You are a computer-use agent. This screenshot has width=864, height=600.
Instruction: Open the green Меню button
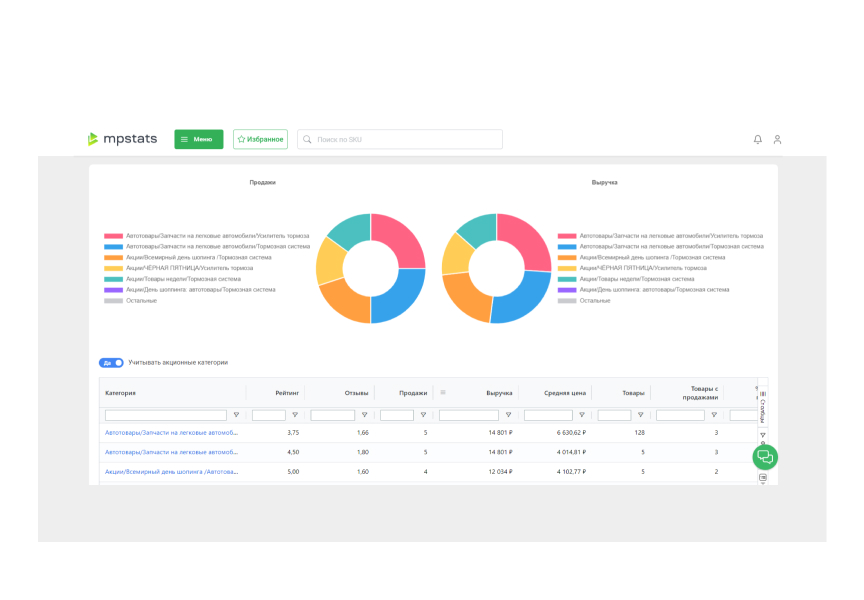tap(198, 139)
